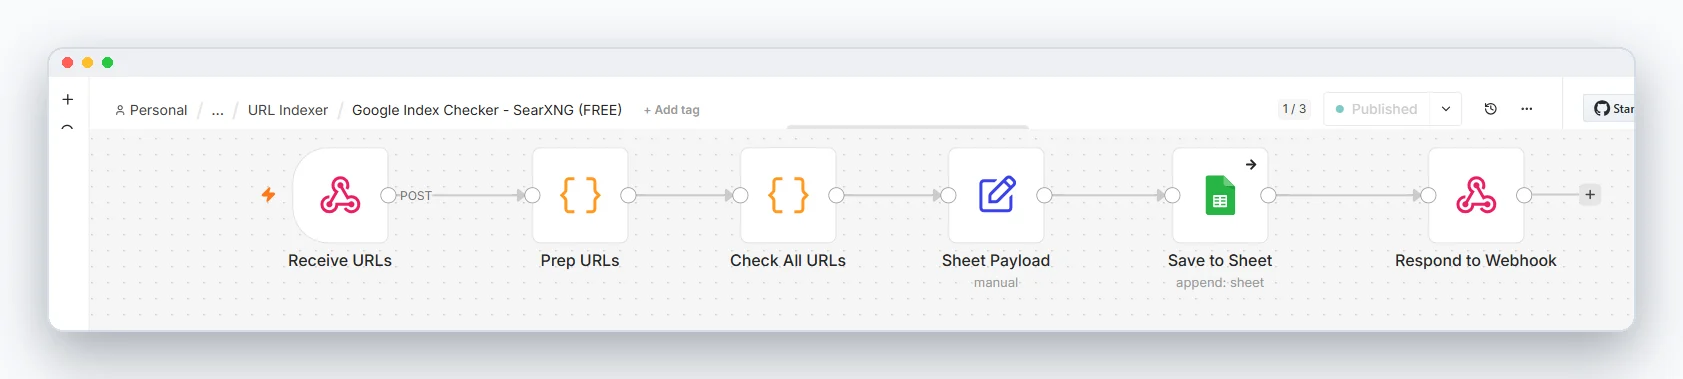The image size is (1683, 379).
Task: Select workflow name Google Index Checker - SearXNG (FREE)
Action: click(487, 110)
